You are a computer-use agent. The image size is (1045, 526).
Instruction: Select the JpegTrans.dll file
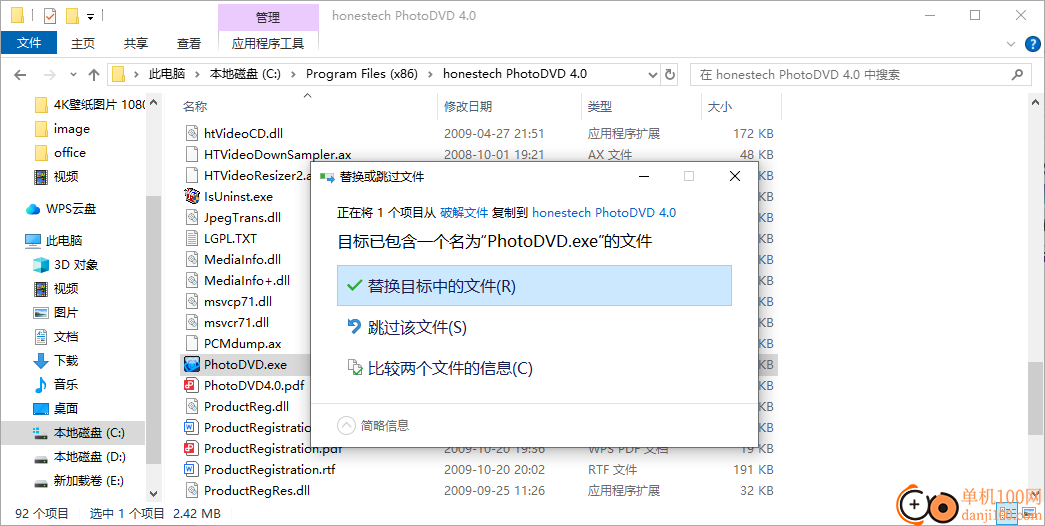click(243, 217)
